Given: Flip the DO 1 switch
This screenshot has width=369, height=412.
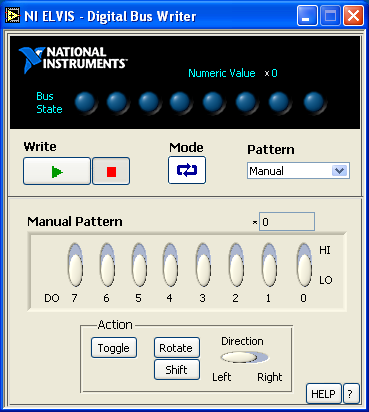Looking at the screenshot, I should tap(269, 265).
